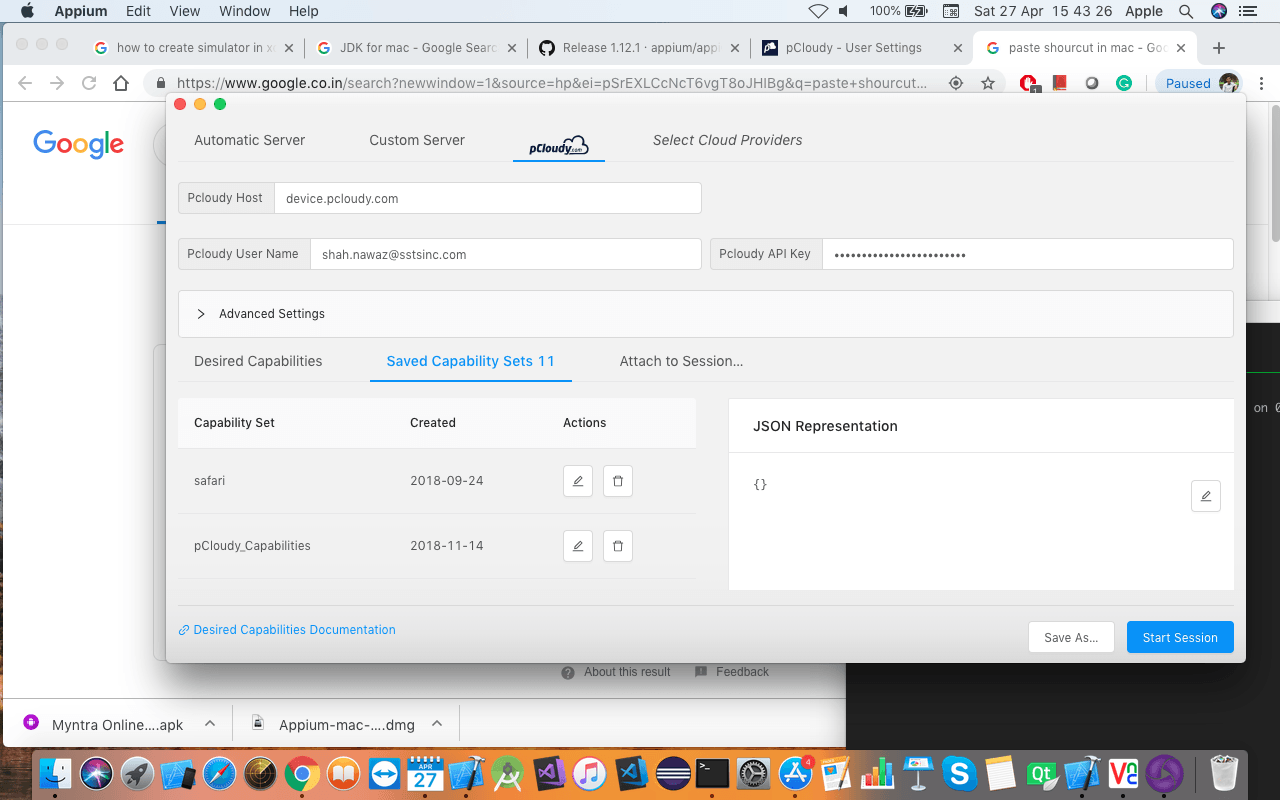This screenshot has width=1280, height=800.
Task: Open TeamViewer in the Dock
Action: (384, 774)
